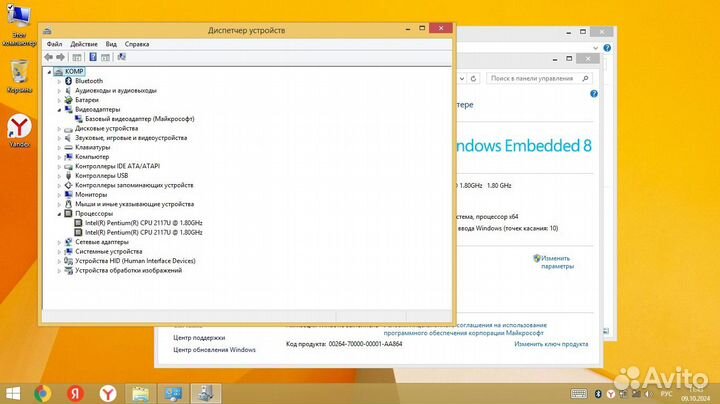Open Help via the blue question toolbar icon
This screenshot has width=720, height=404.
click(93, 57)
